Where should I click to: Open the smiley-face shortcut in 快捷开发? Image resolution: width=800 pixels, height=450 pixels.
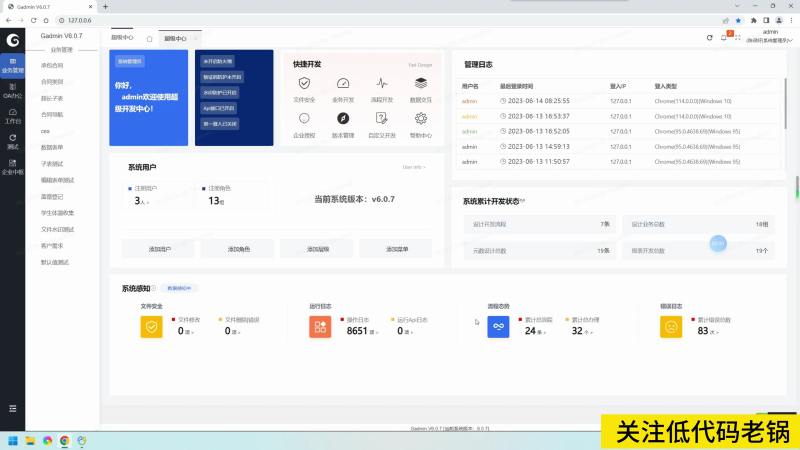point(304,118)
